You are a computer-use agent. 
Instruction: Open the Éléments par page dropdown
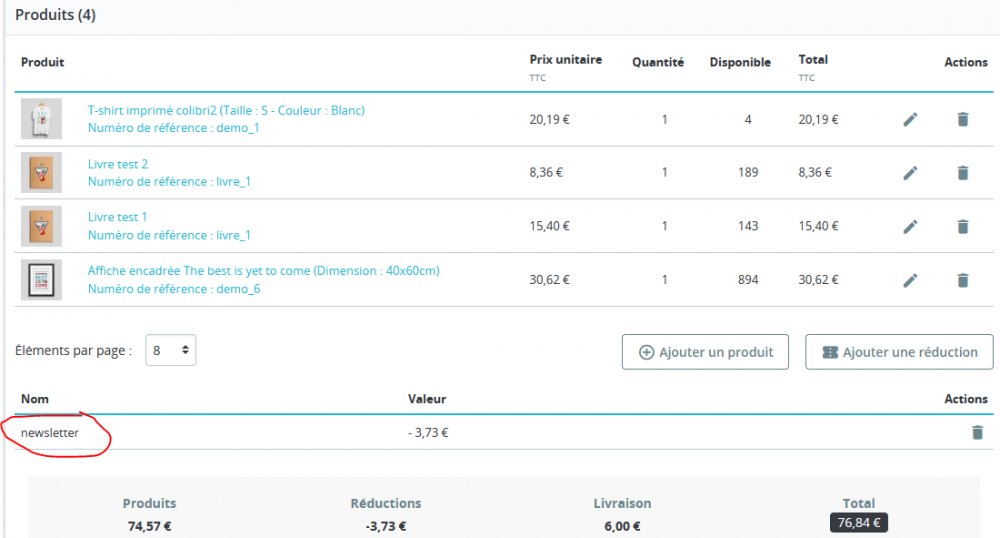[x=170, y=350]
